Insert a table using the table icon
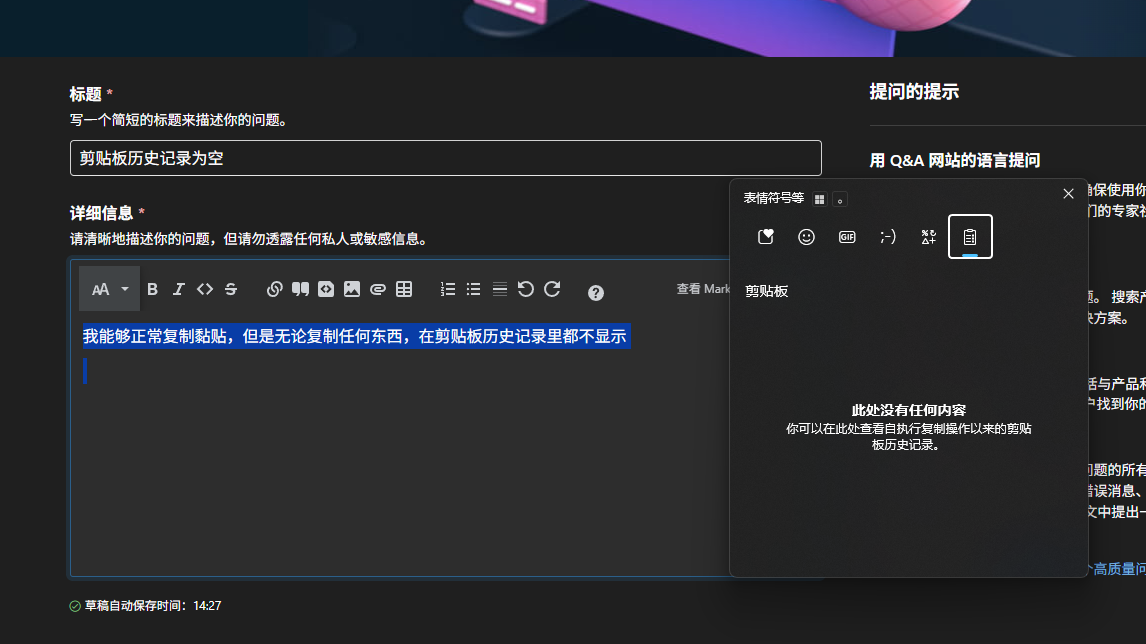The width and height of the screenshot is (1146, 644). (404, 289)
